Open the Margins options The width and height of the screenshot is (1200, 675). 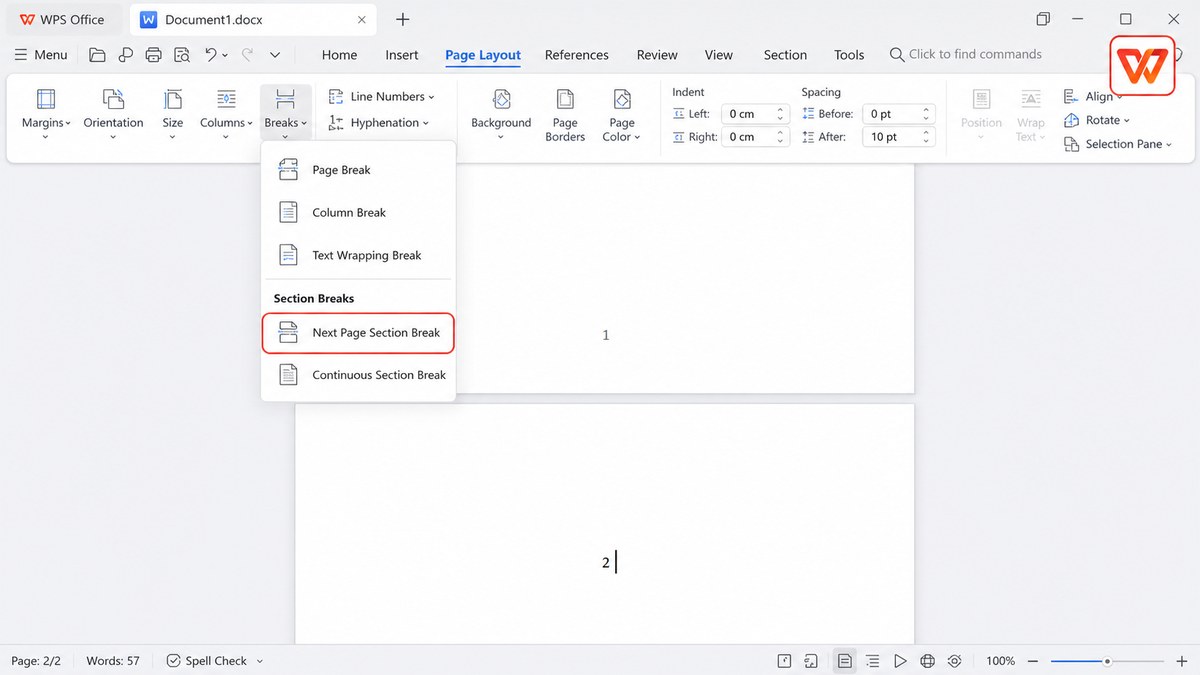click(x=46, y=112)
